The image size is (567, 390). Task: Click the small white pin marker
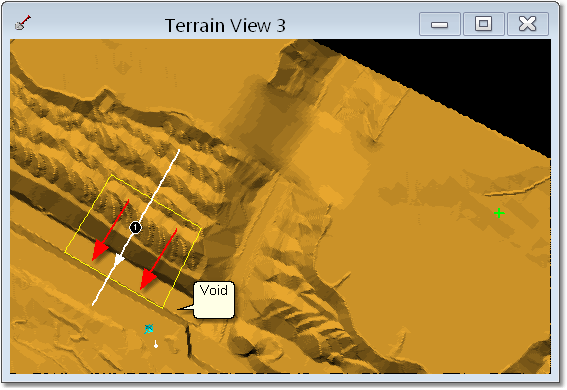(x=156, y=344)
